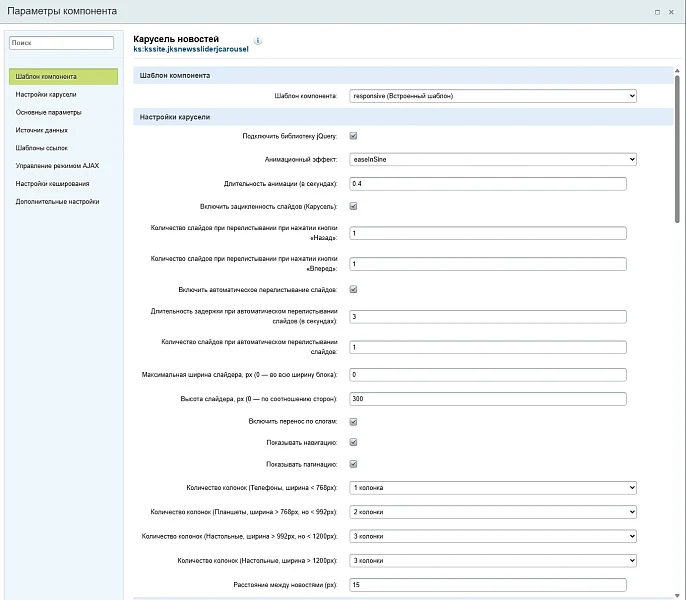Toggle the syllable hyphenation checkbox
This screenshot has height=600, width=686.
354,421
